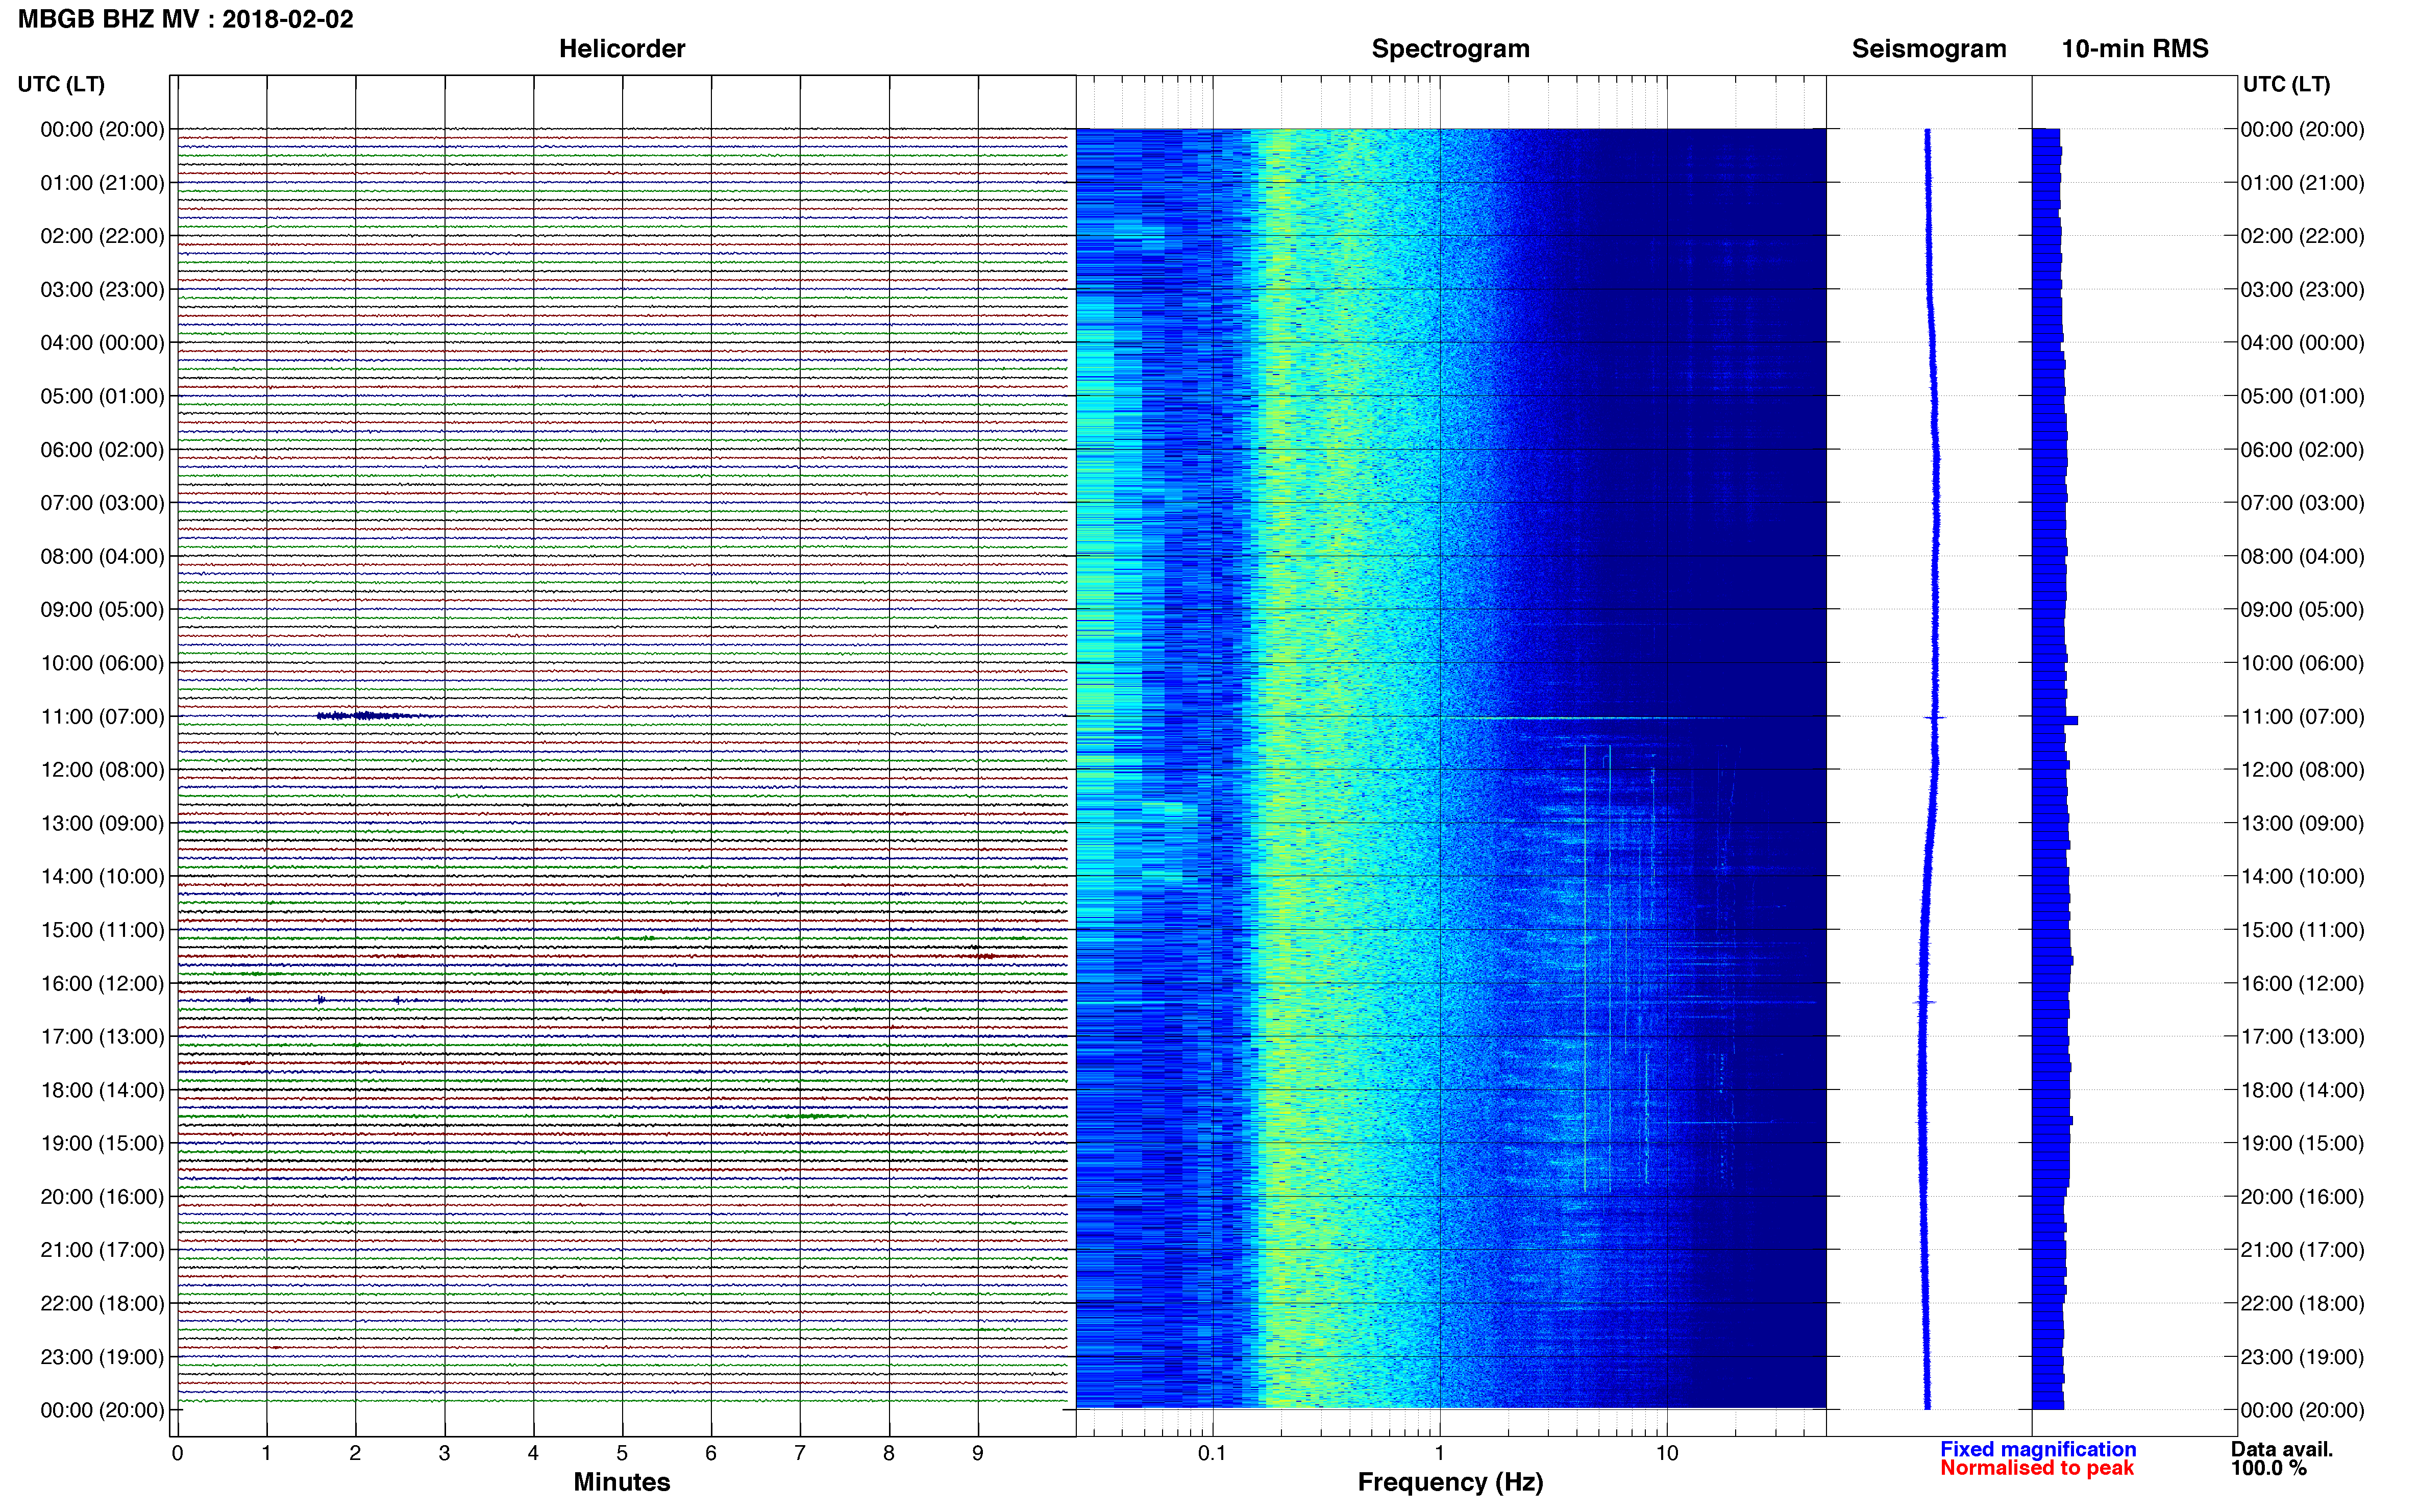This screenshot has height=1512, width=2419.
Task: Click tick "9" on the Minutes axis
Action: pos(978,1453)
